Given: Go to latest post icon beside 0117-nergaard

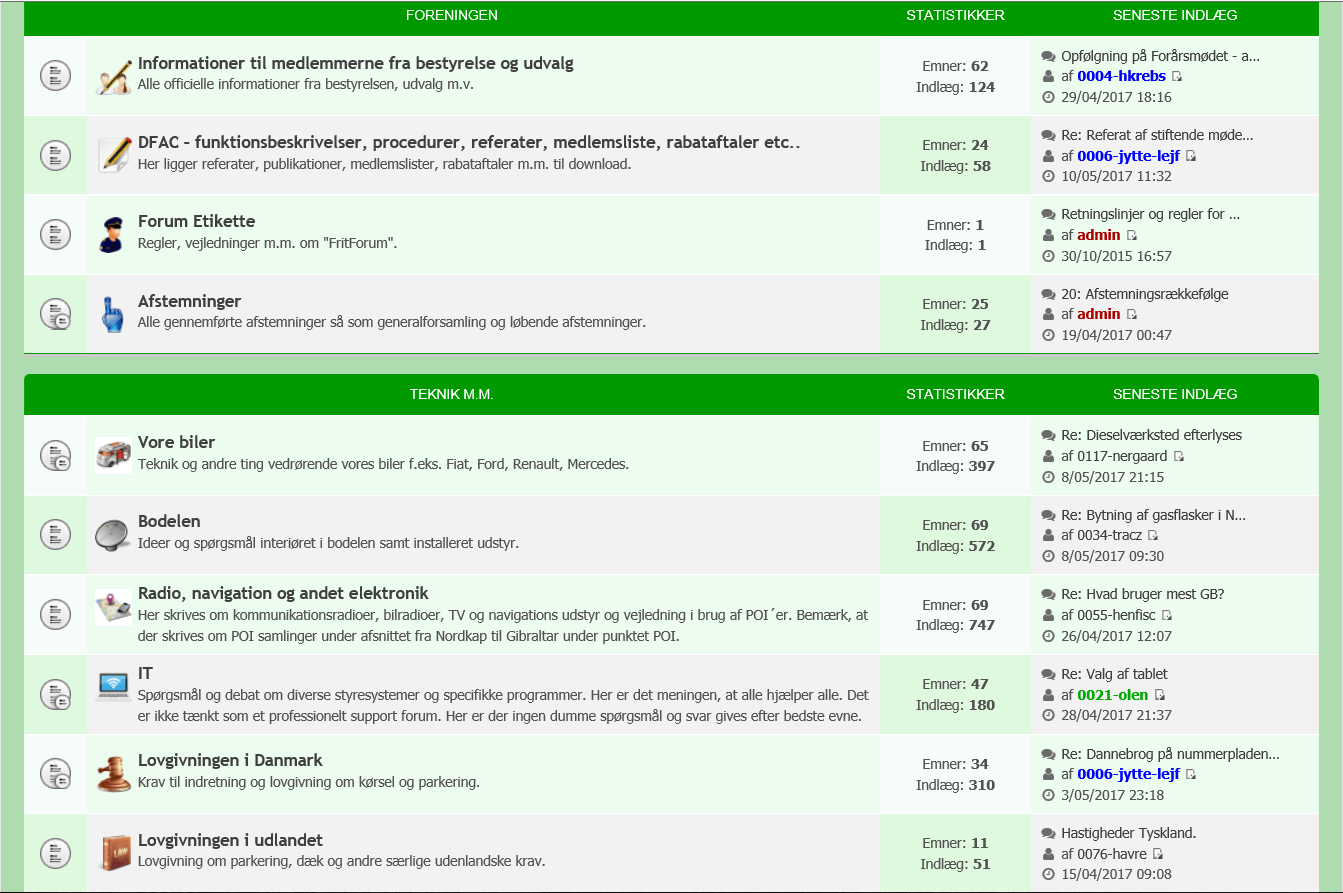Looking at the screenshot, I should click(x=1179, y=457).
